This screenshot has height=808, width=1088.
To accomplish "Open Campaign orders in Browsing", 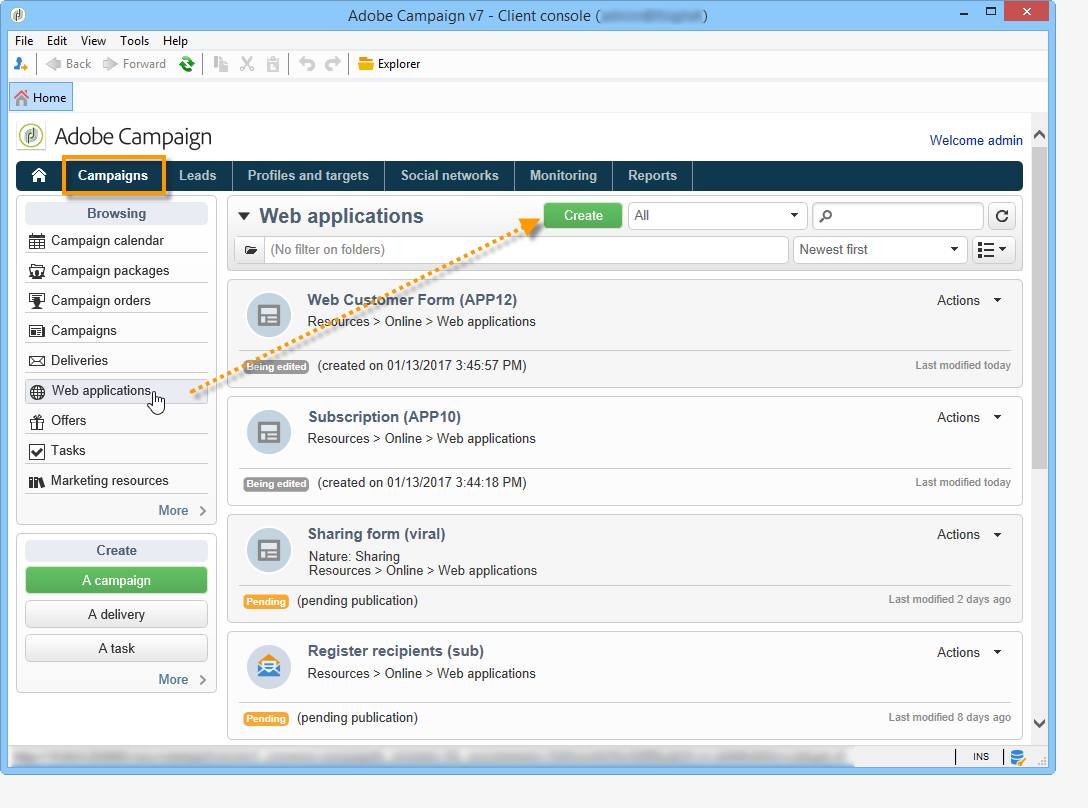I will 117,301.
